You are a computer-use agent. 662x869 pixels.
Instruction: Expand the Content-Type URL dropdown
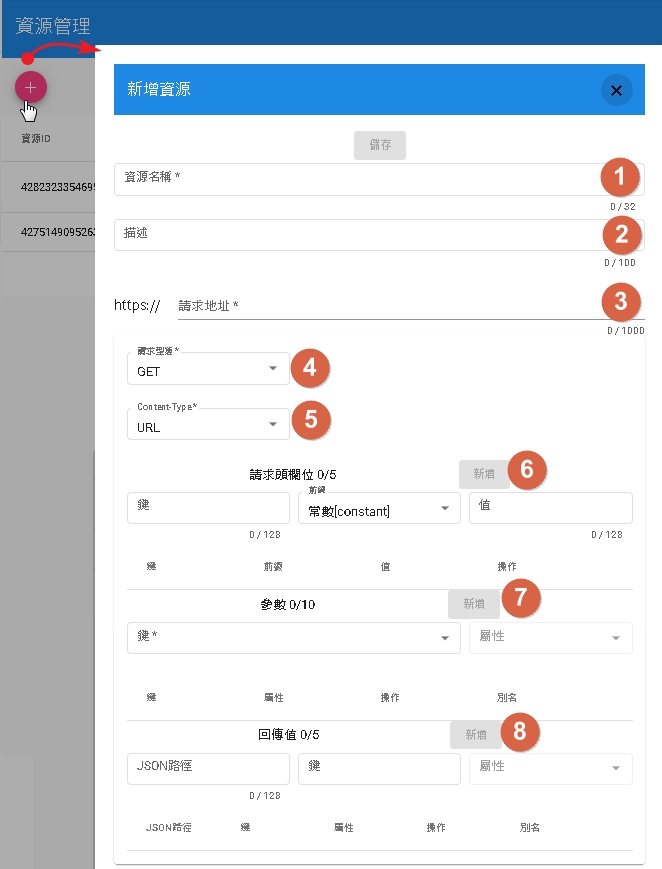click(x=208, y=425)
